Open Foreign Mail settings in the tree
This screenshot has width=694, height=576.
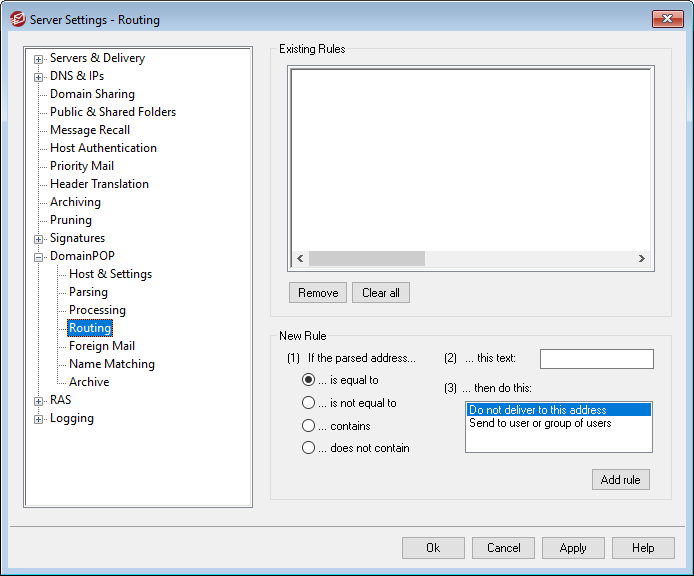tap(101, 346)
